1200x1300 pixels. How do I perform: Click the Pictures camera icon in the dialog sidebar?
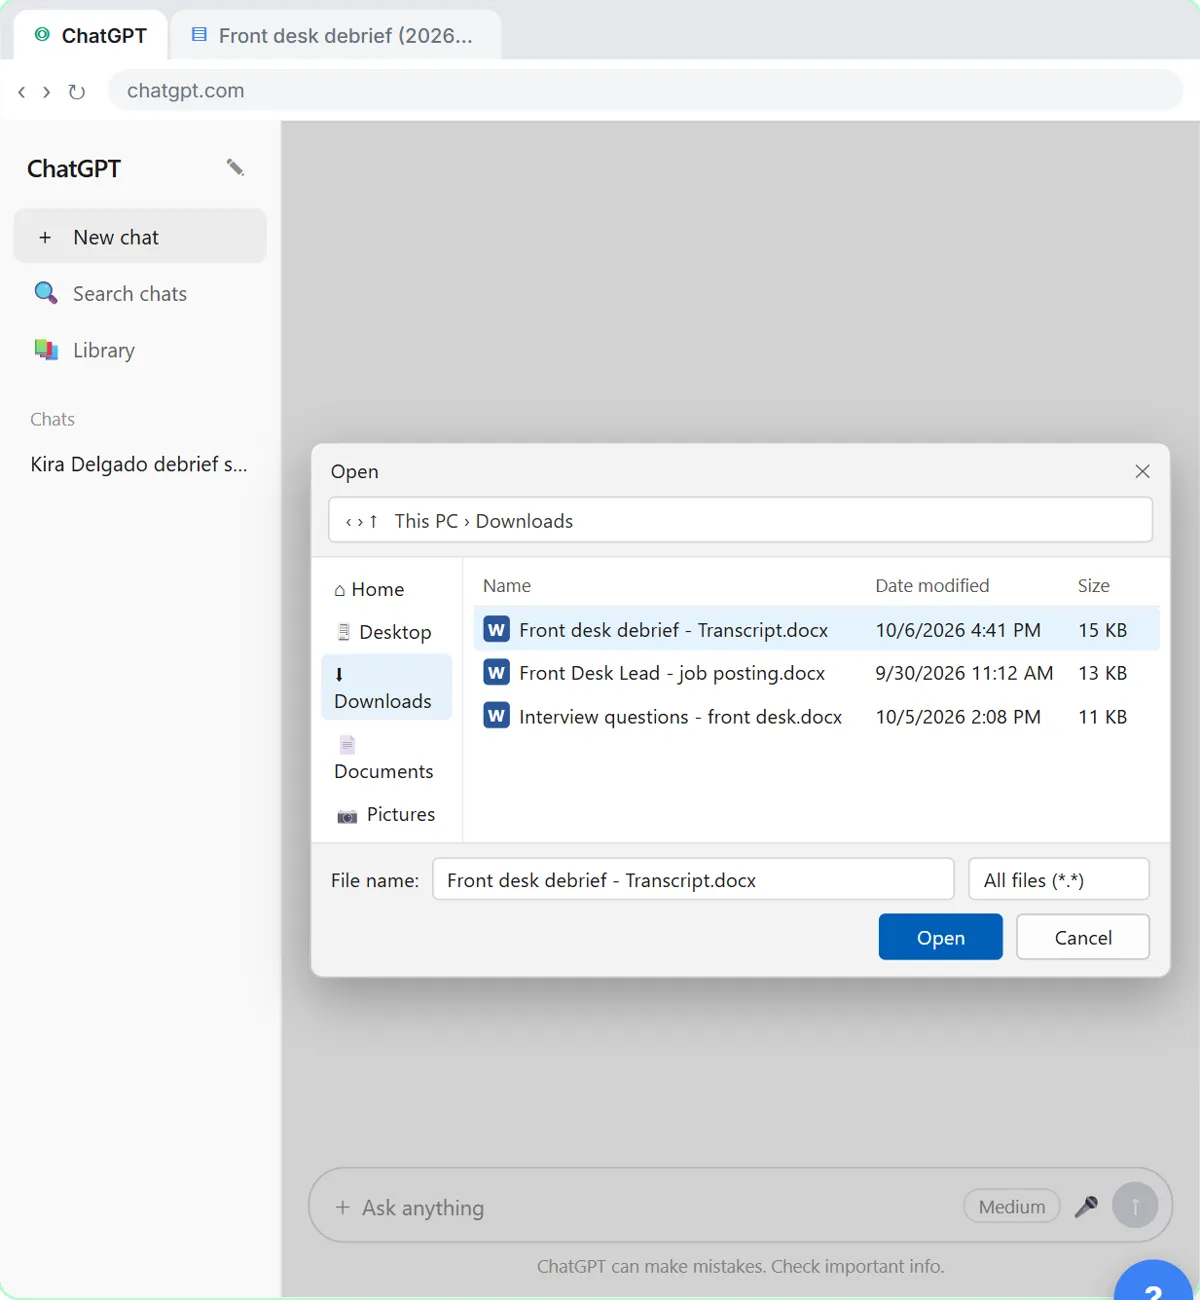pos(347,816)
